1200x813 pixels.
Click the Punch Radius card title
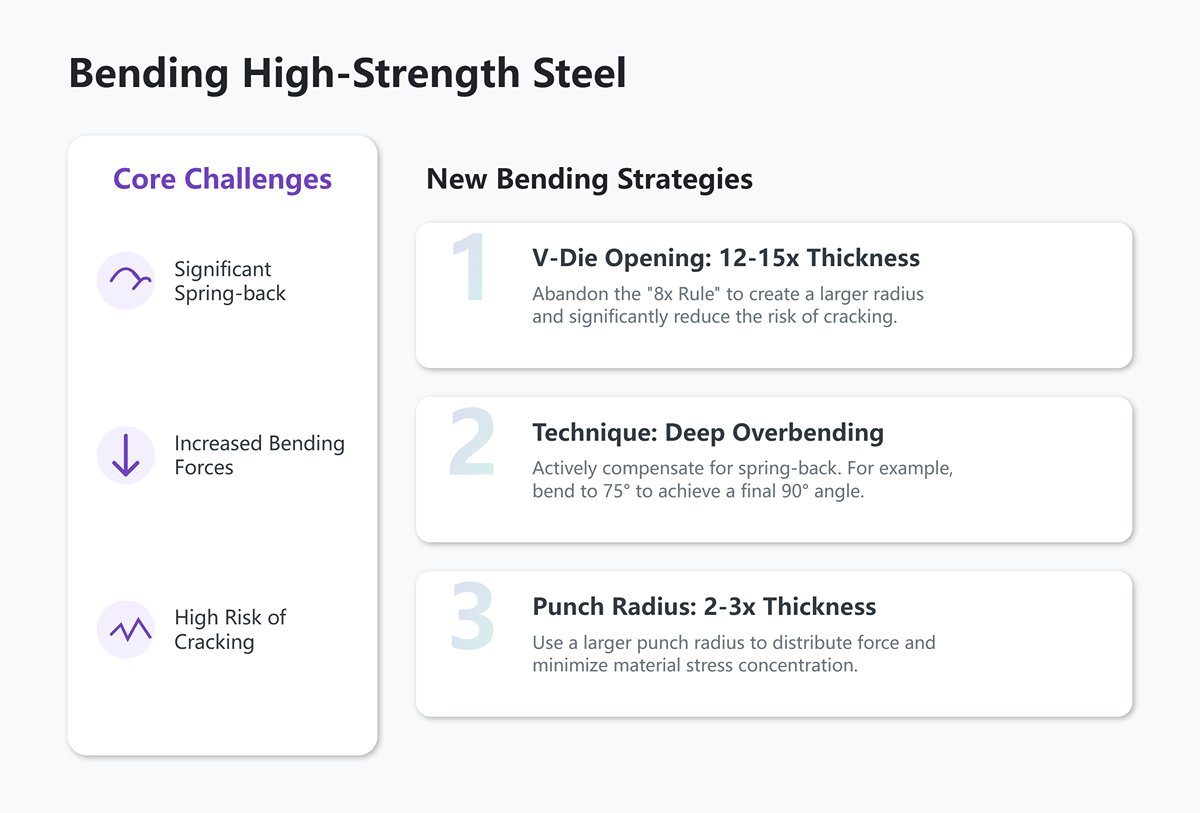click(x=704, y=607)
